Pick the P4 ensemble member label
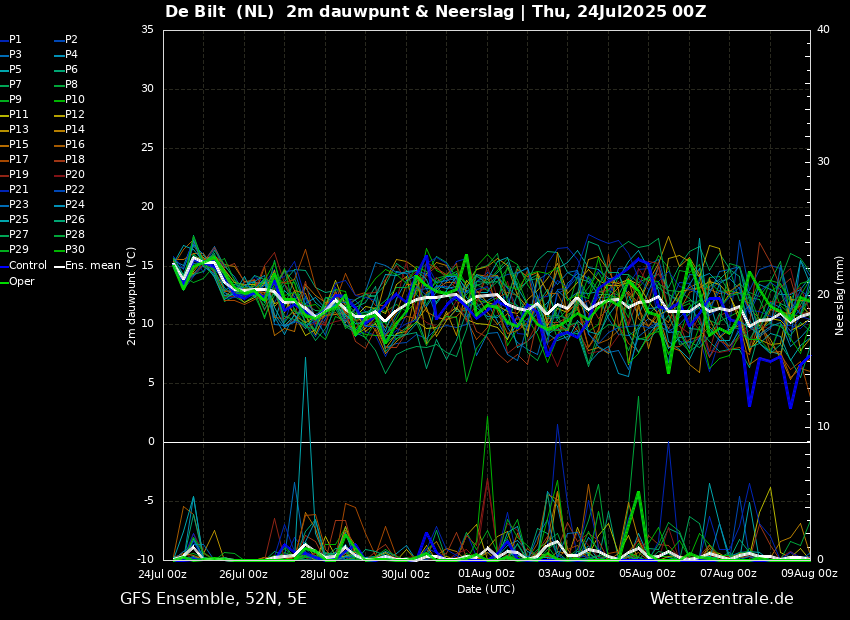The height and width of the screenshot is (620, 850). coord(72,54)
